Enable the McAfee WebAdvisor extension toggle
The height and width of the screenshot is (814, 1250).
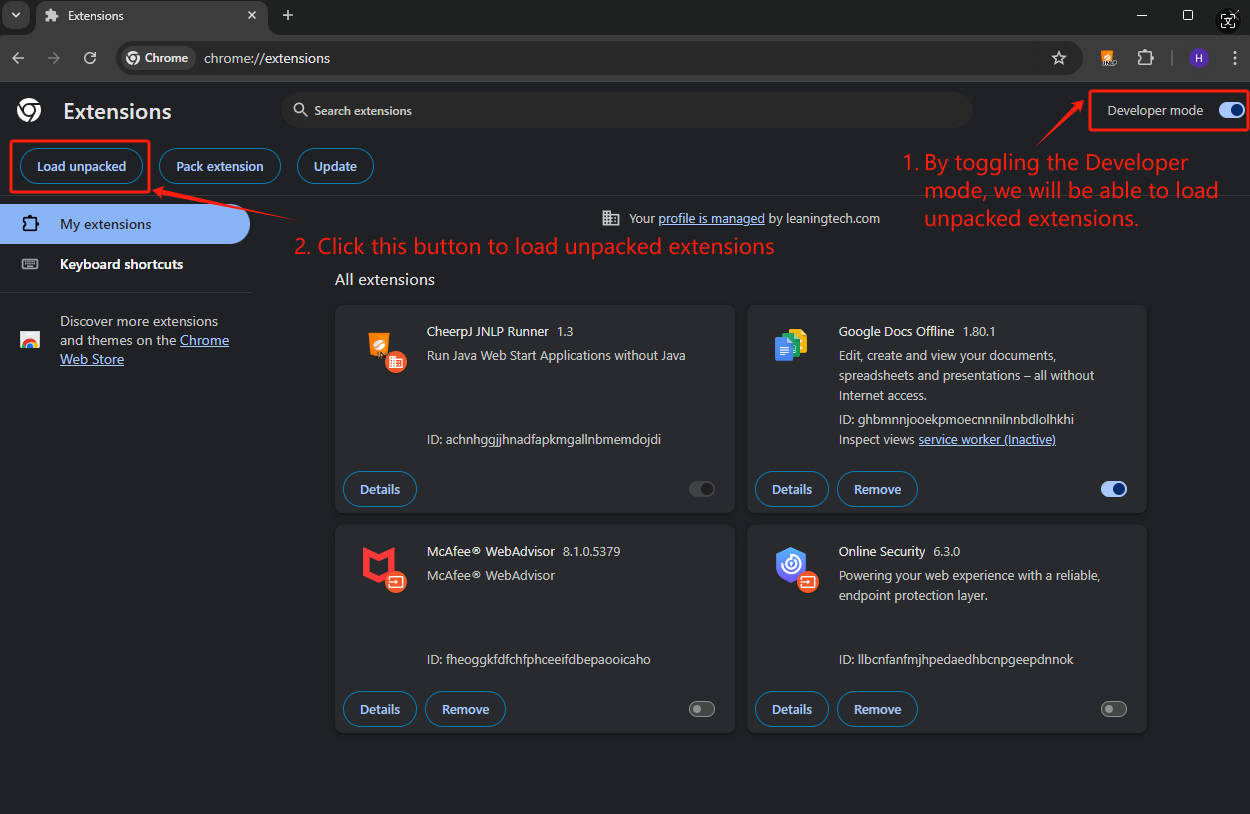[x=702, y=709]
